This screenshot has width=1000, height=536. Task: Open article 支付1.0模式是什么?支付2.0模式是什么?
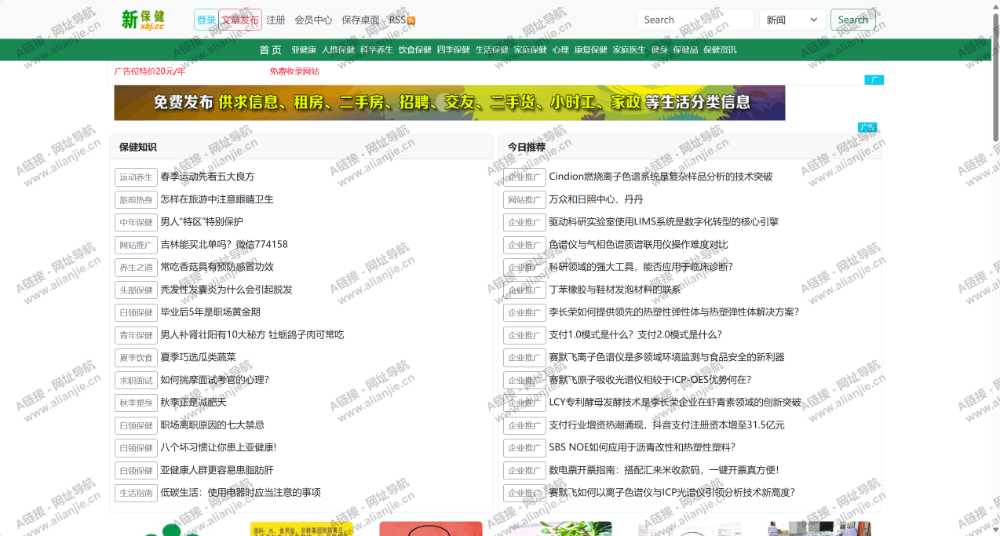[x=635, y=334]
